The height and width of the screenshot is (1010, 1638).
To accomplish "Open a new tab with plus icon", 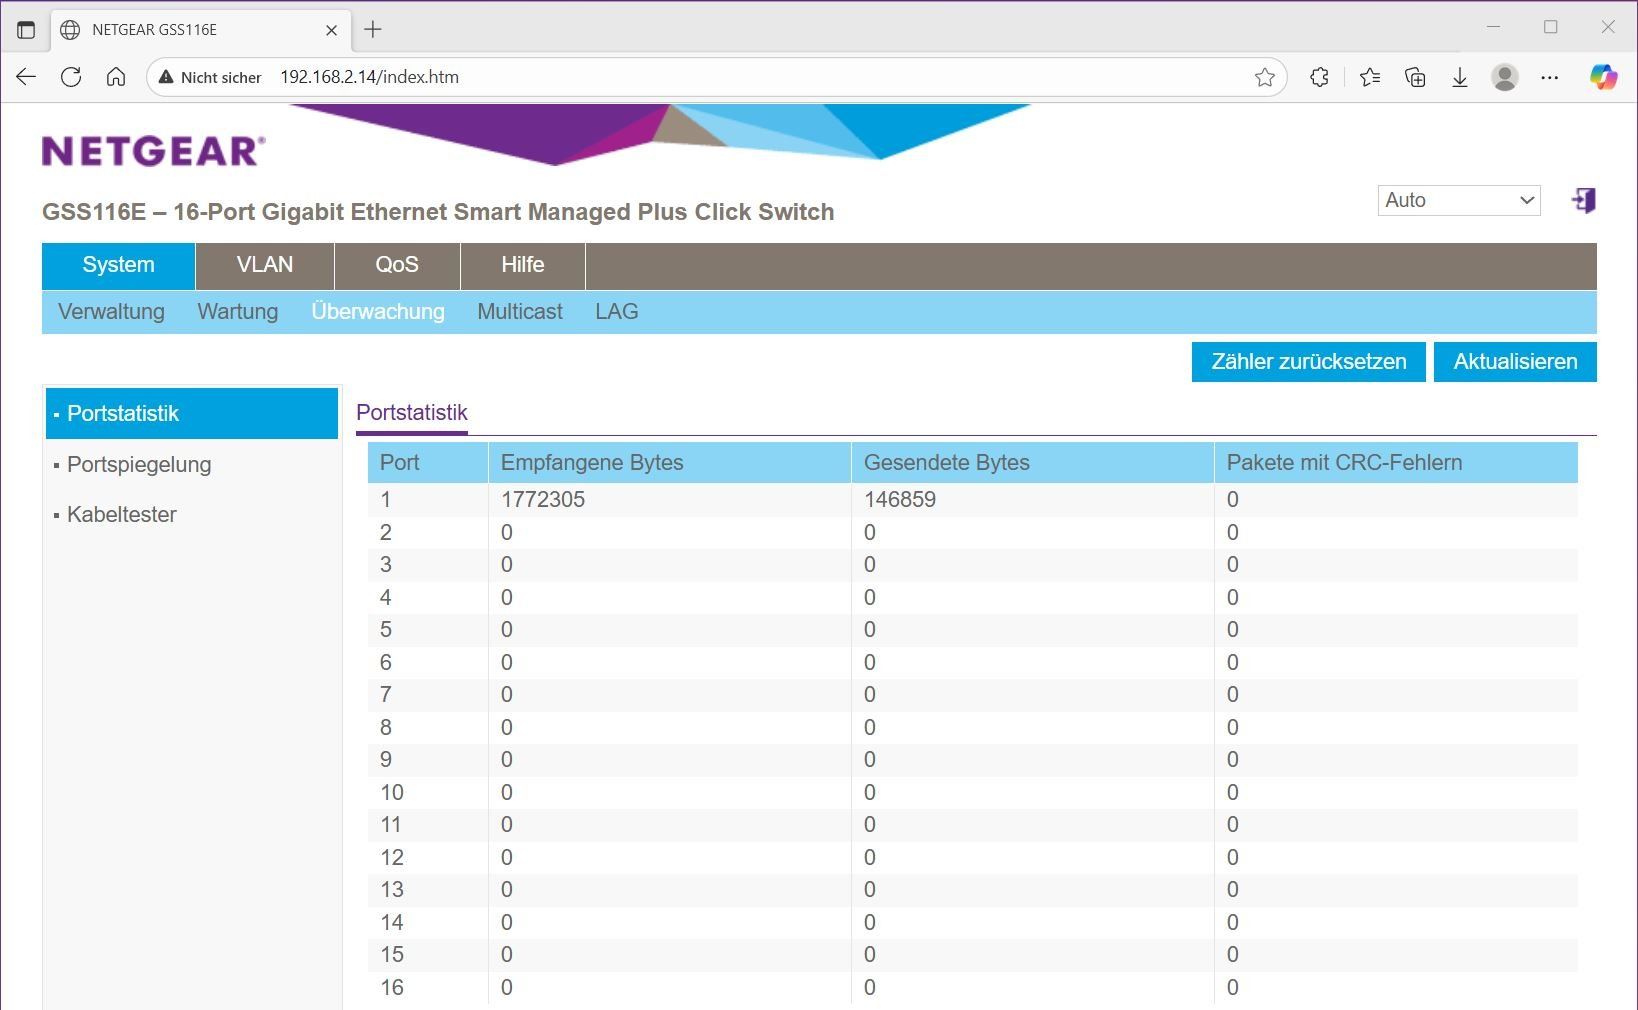I will 373,30.
